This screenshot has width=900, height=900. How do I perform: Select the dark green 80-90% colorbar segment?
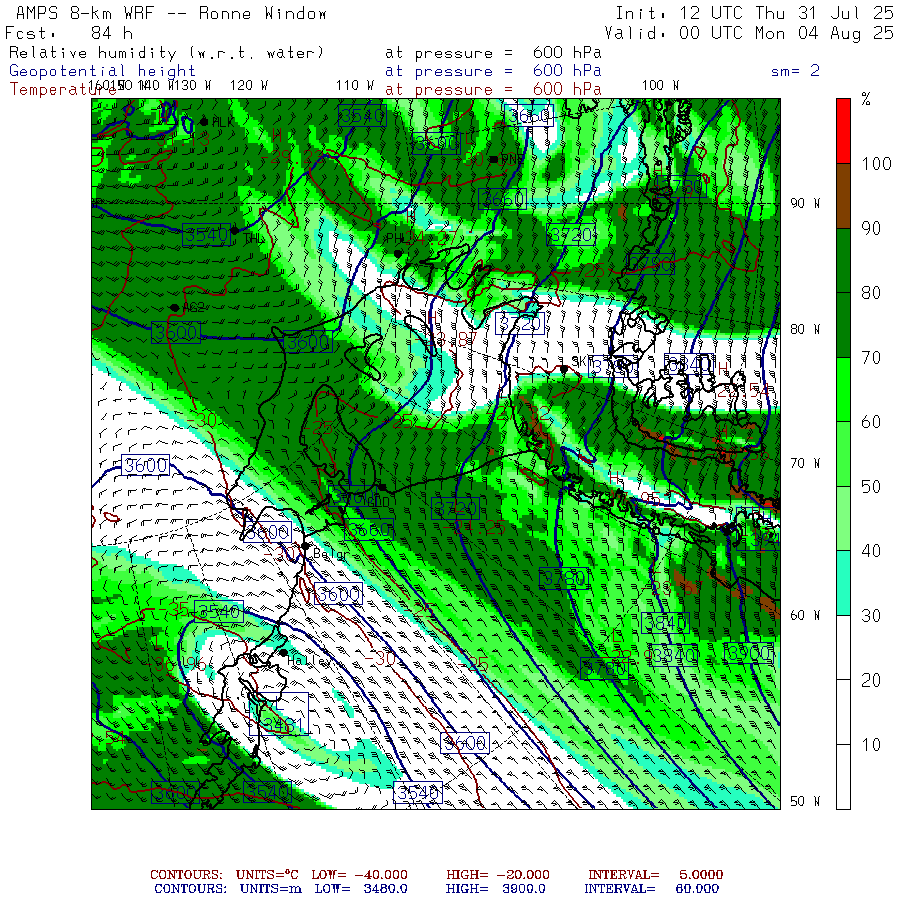[x=843, y=261]
